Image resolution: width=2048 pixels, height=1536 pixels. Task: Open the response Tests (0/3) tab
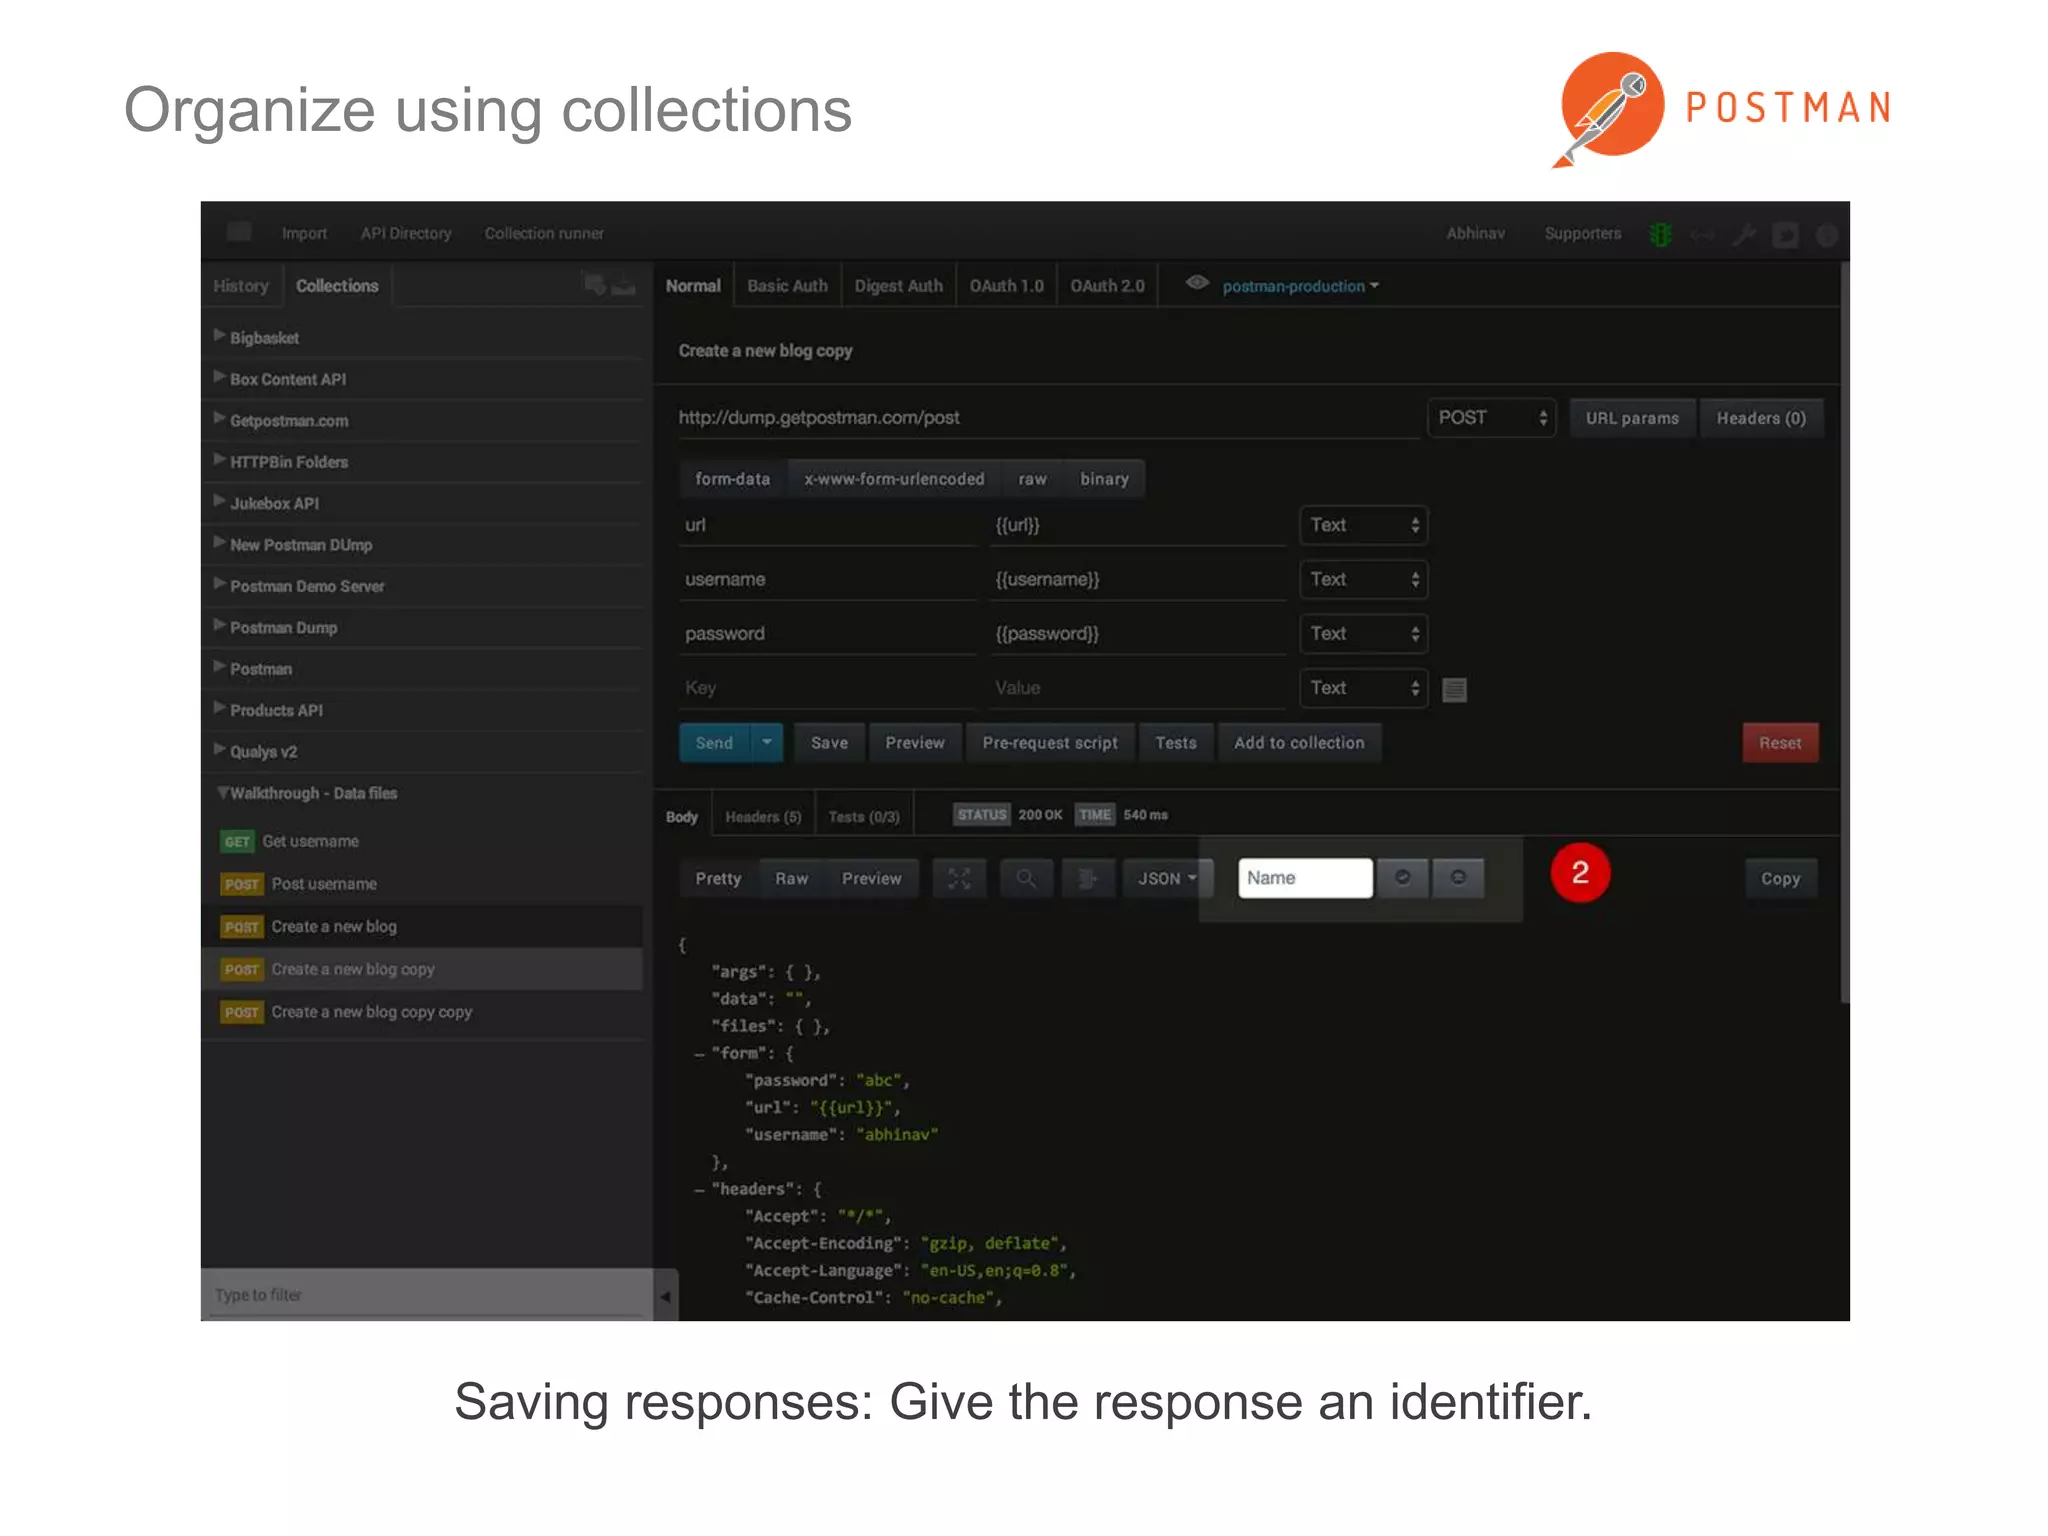point(865,817)
